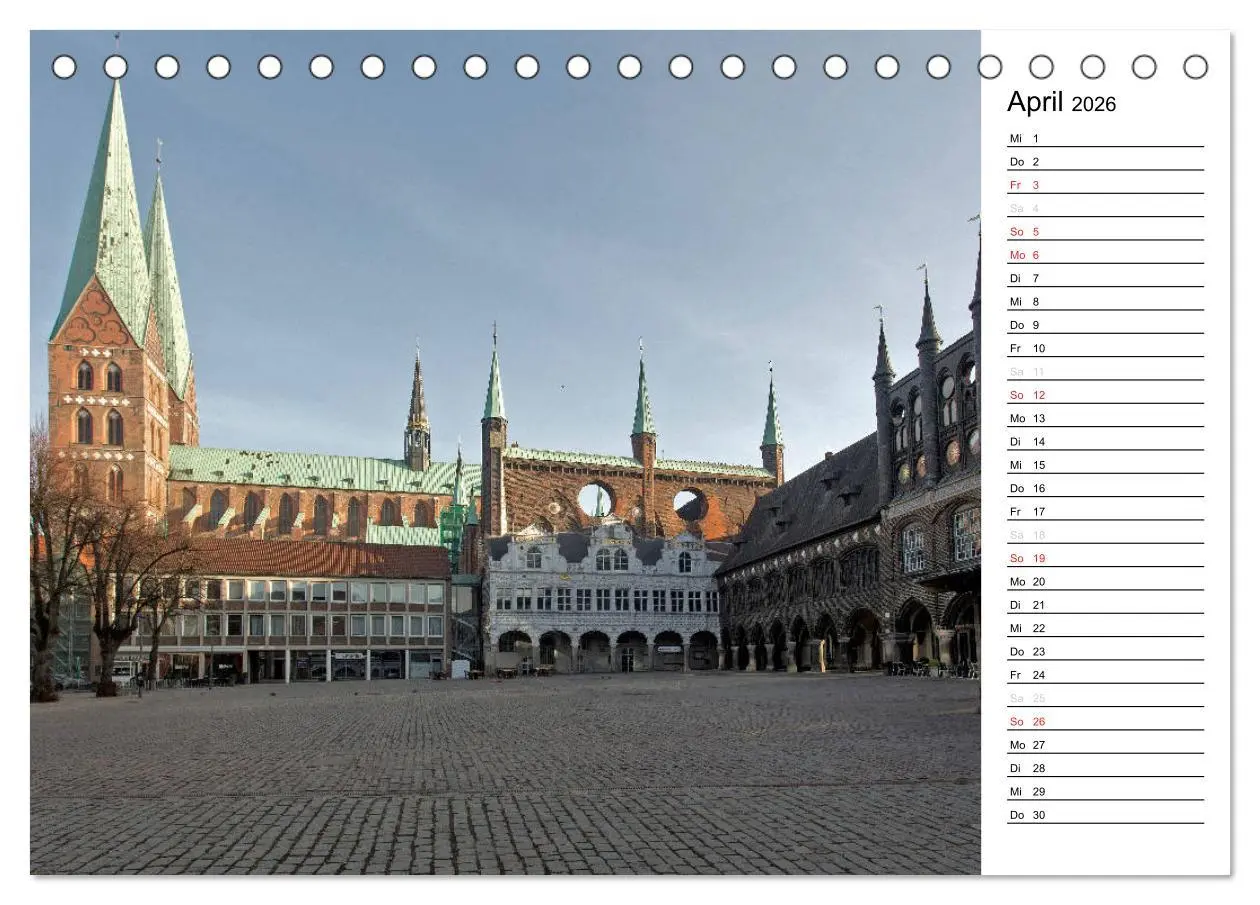Select the calendar row 'Di 7'

coord(1105,278)
